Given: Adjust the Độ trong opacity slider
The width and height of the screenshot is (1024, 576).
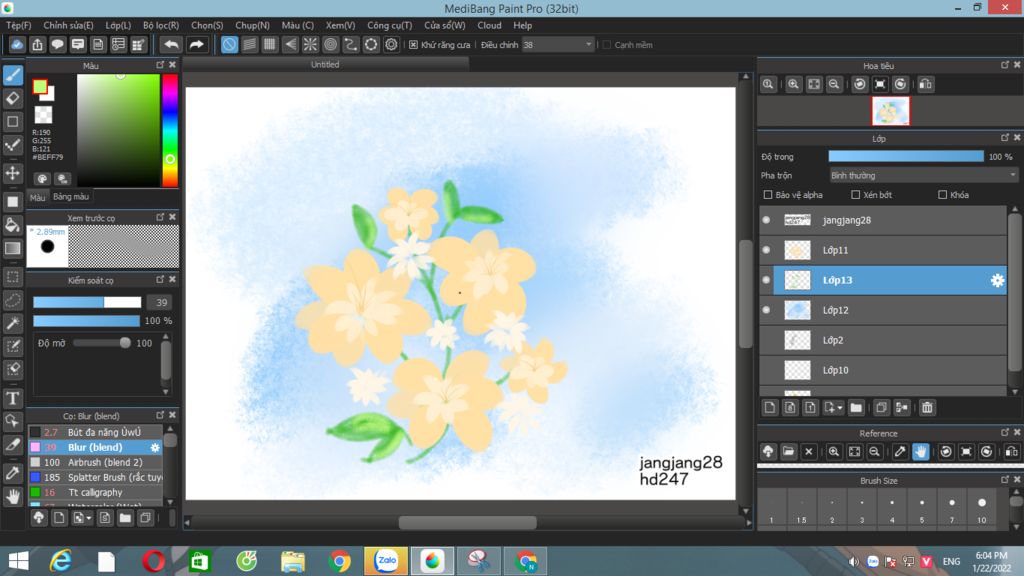Looking at the screenshot, I should point(906,156).
